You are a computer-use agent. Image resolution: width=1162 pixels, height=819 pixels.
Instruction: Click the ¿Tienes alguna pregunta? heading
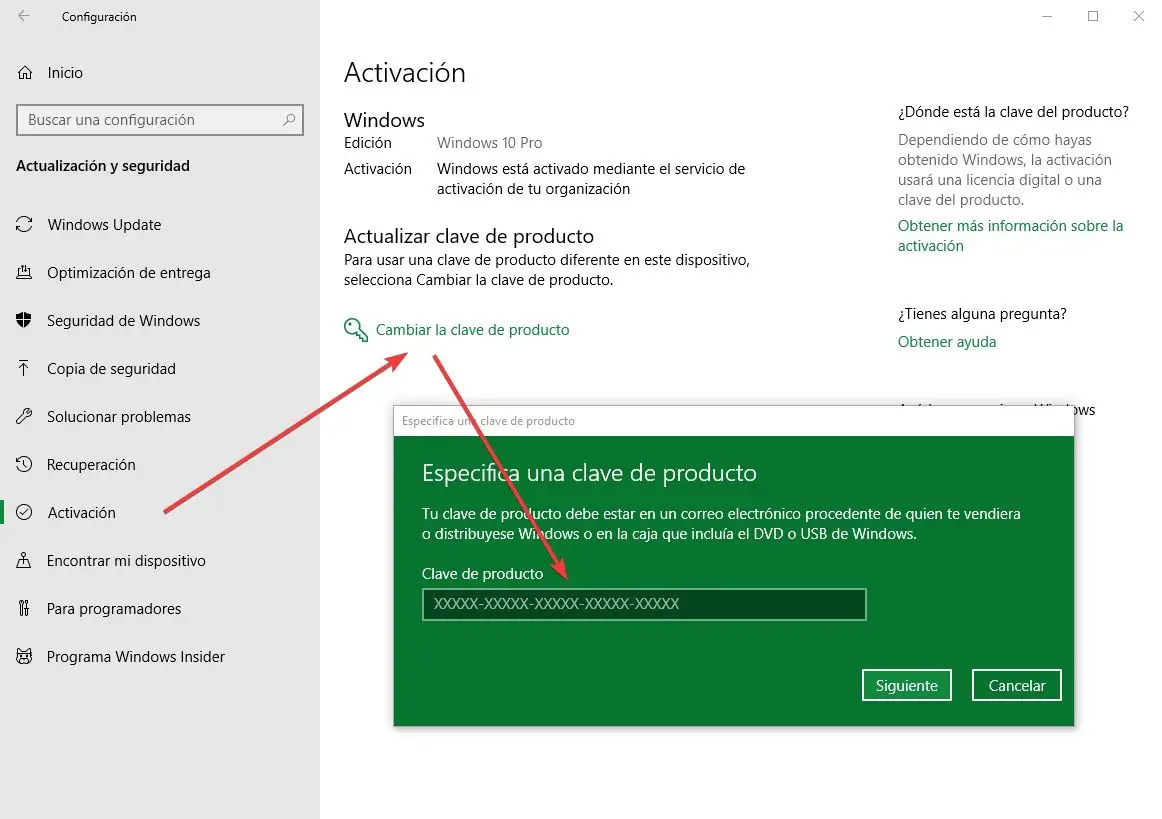(x=982, y=314)
